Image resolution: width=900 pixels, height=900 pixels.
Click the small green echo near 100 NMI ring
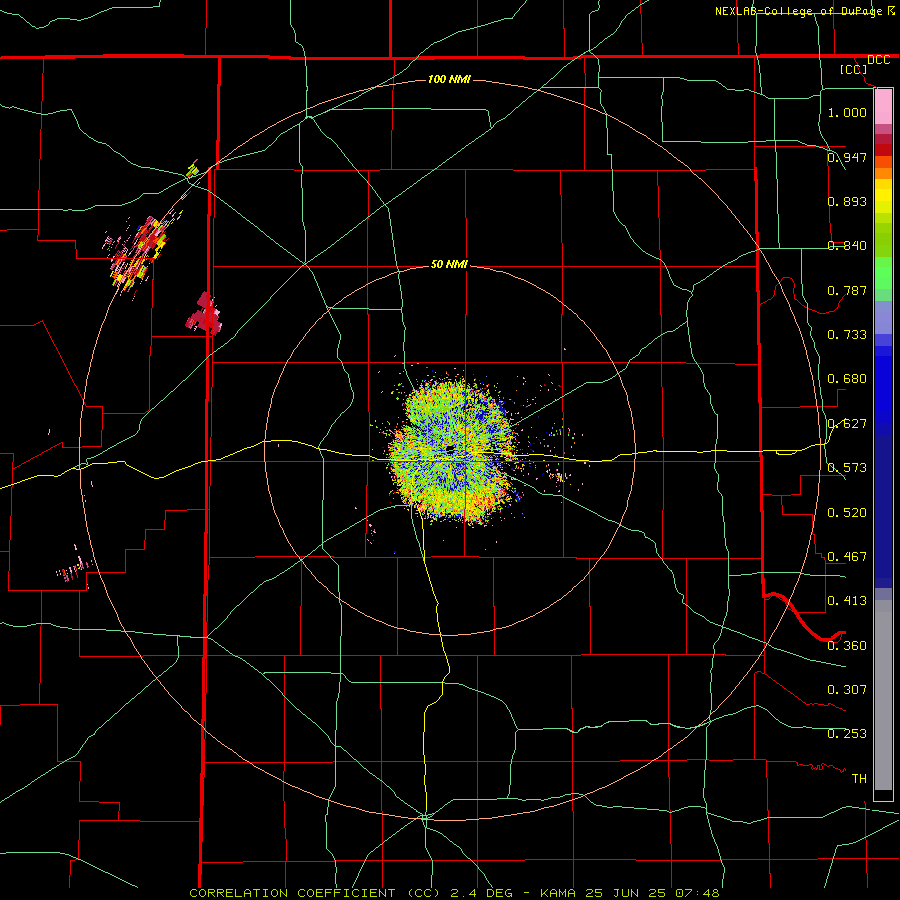coord(193,169)
